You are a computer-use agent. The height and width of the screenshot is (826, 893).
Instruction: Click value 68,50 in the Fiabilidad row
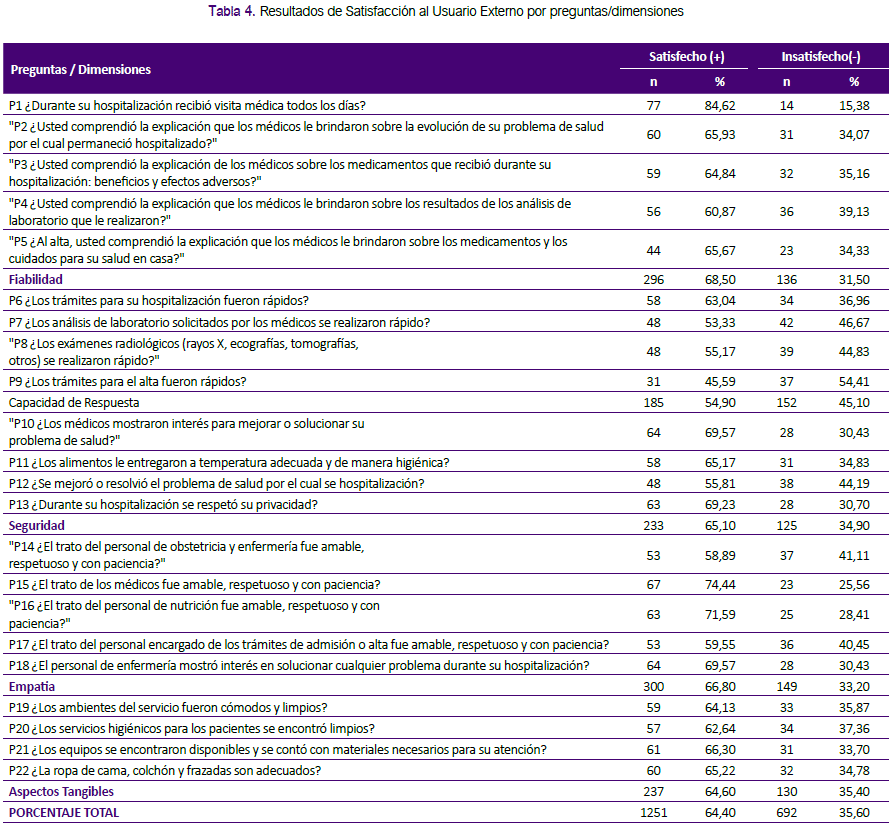(x=720, y=280)
